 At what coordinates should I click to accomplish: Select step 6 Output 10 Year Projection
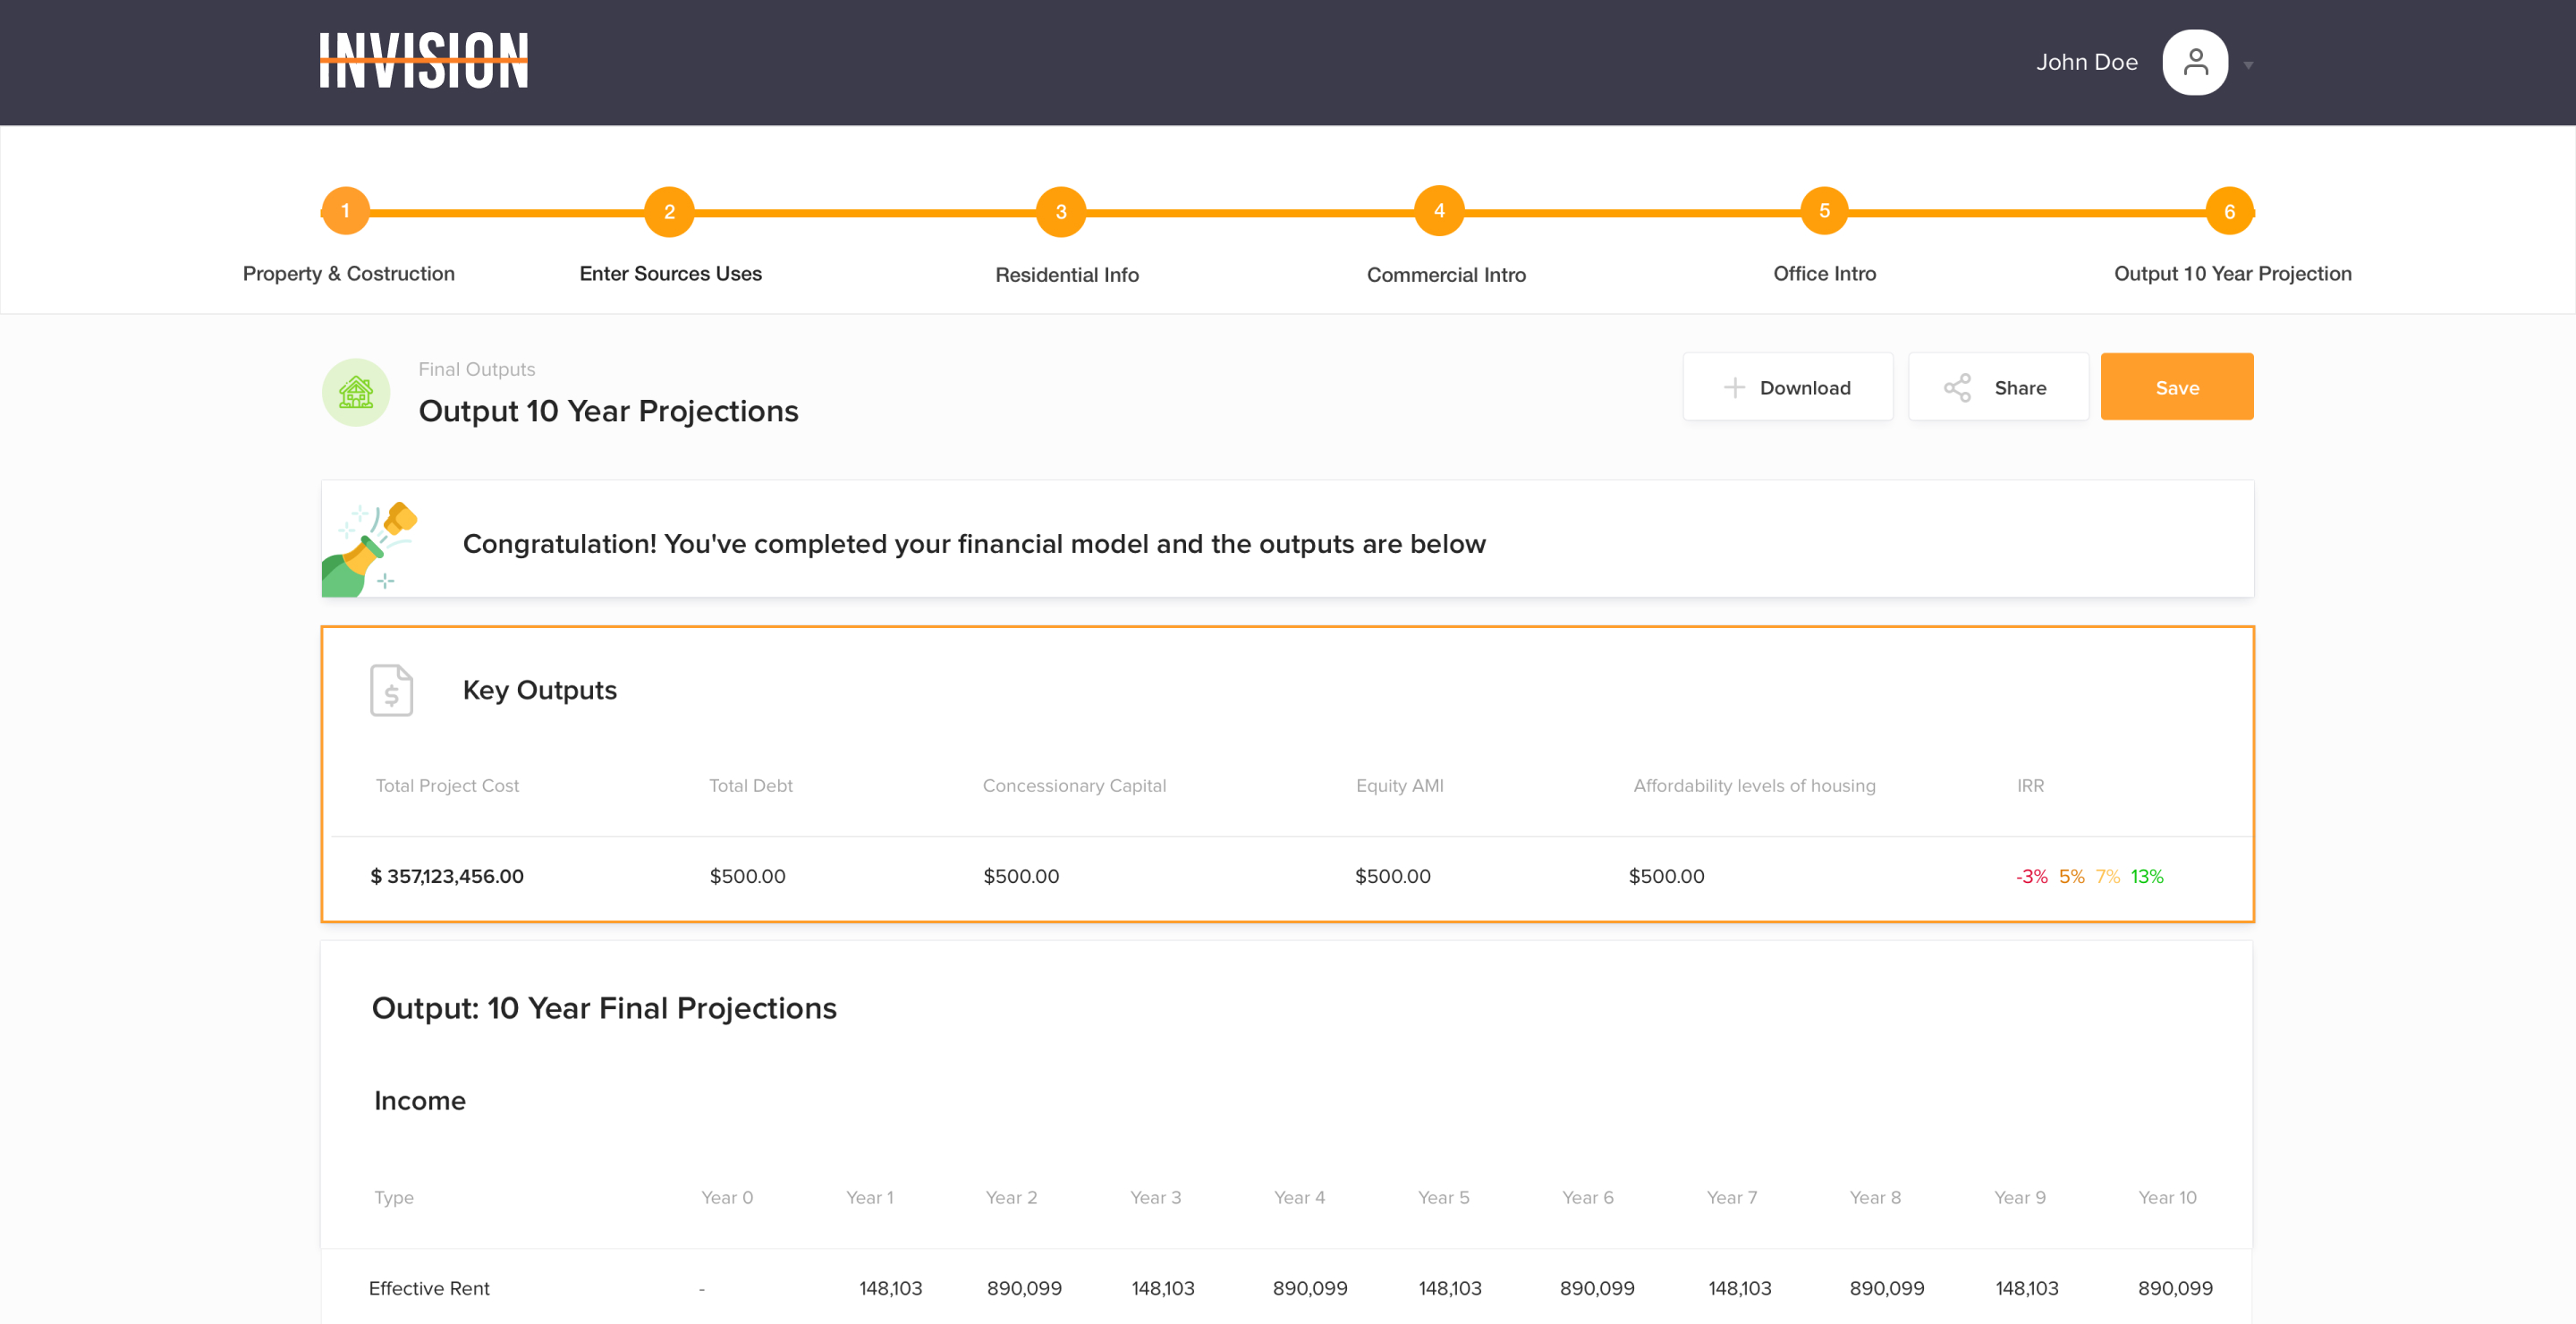click(x=2229, y=212)
